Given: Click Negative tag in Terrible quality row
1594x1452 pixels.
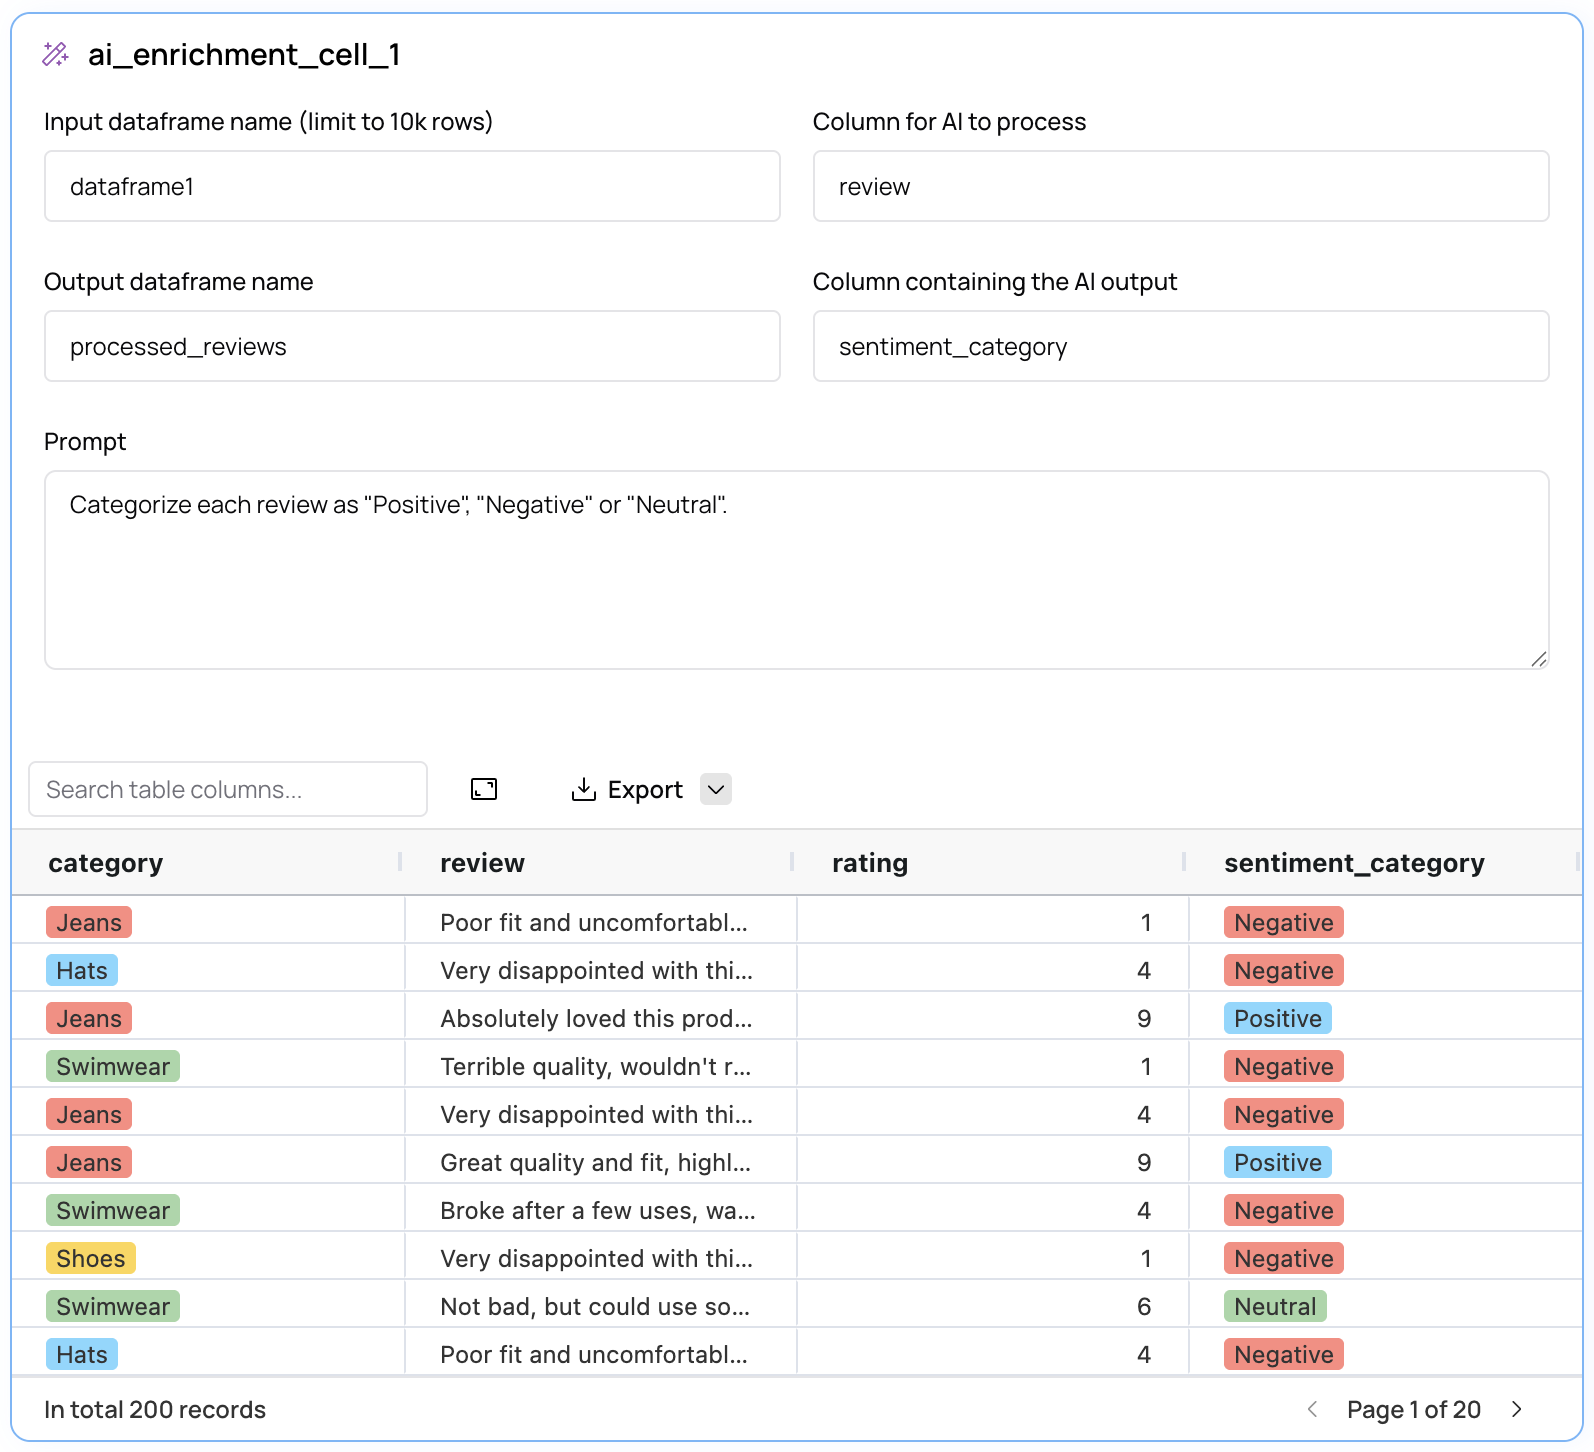Looking at the screenshot, I should pyautogui.click(x=1284, y=1066).
